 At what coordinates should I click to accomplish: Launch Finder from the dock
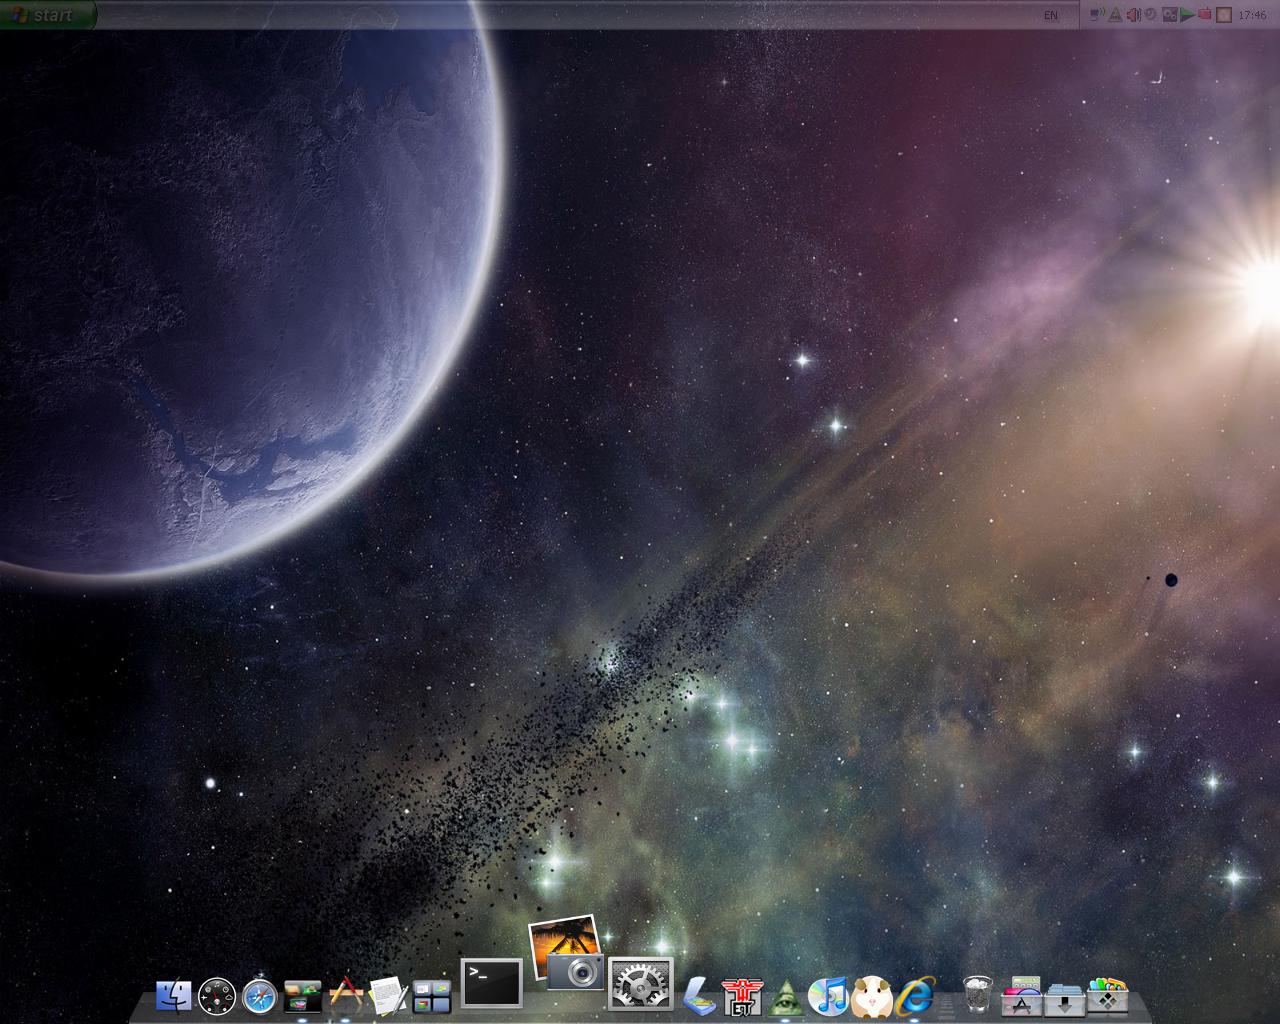(174, 994)
